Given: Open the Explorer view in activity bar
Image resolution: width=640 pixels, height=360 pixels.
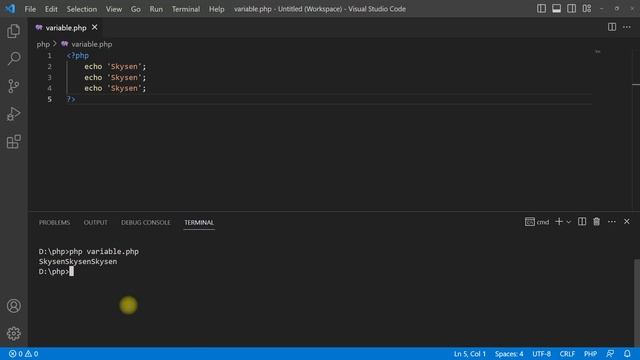Looking at the screenshot, I should (13, 31).
